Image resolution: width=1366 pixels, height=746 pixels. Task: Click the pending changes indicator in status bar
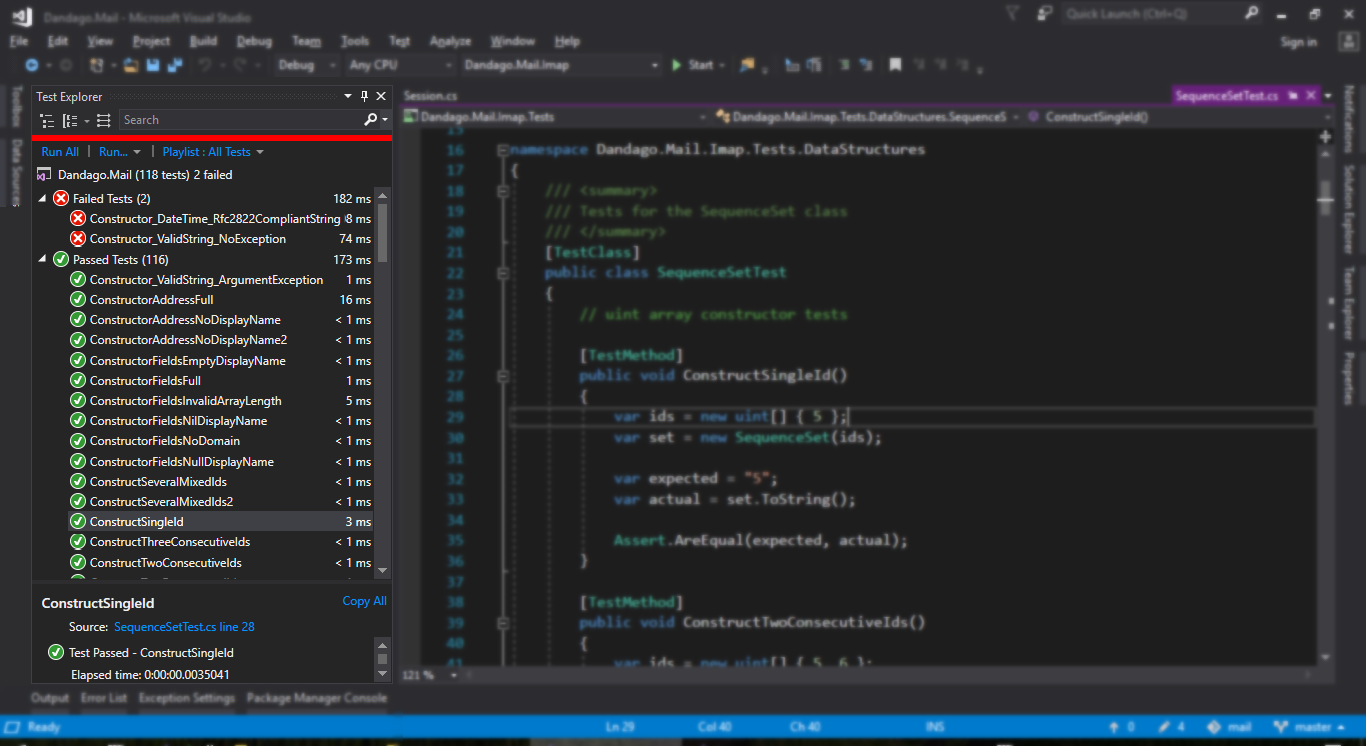1165,726
